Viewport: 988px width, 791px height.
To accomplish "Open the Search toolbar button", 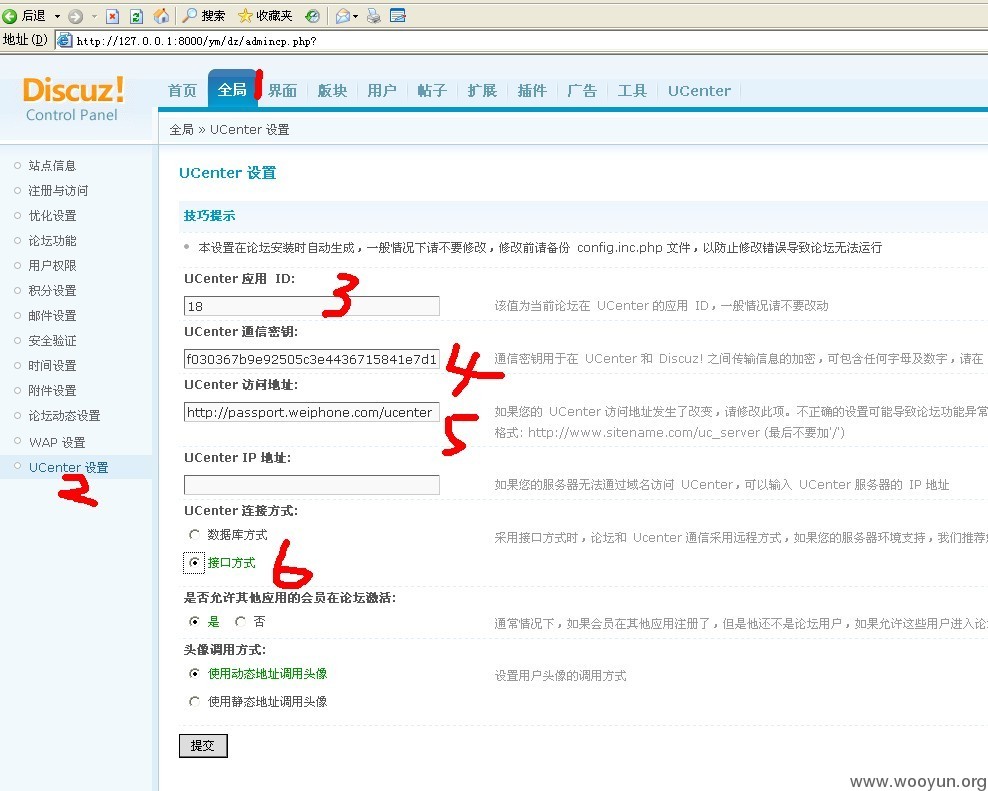I will (x=204, y=16).
